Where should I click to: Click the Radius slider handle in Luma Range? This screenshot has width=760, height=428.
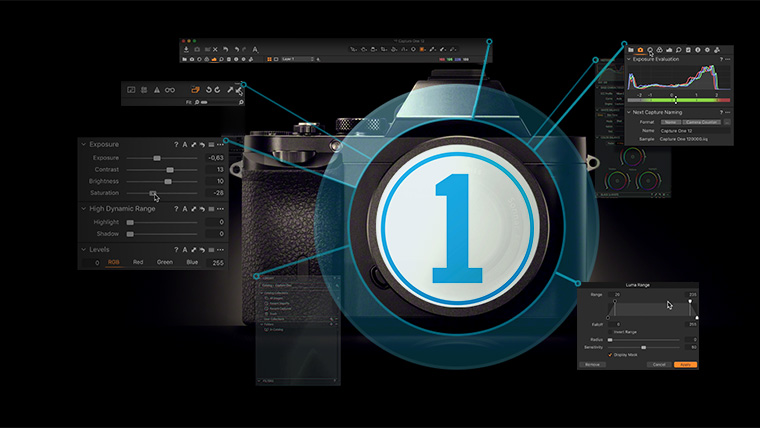point(610,340)
